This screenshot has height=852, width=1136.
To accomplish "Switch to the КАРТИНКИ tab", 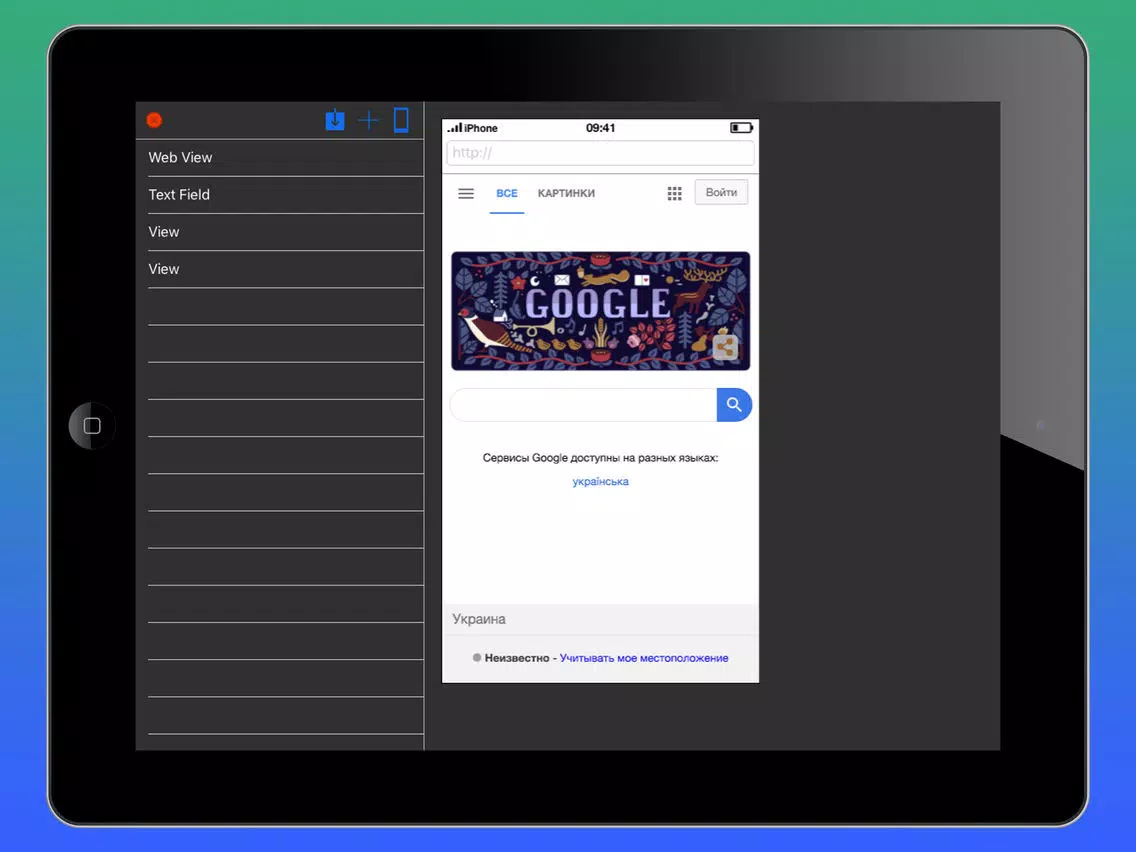I will tap(566, 193).
